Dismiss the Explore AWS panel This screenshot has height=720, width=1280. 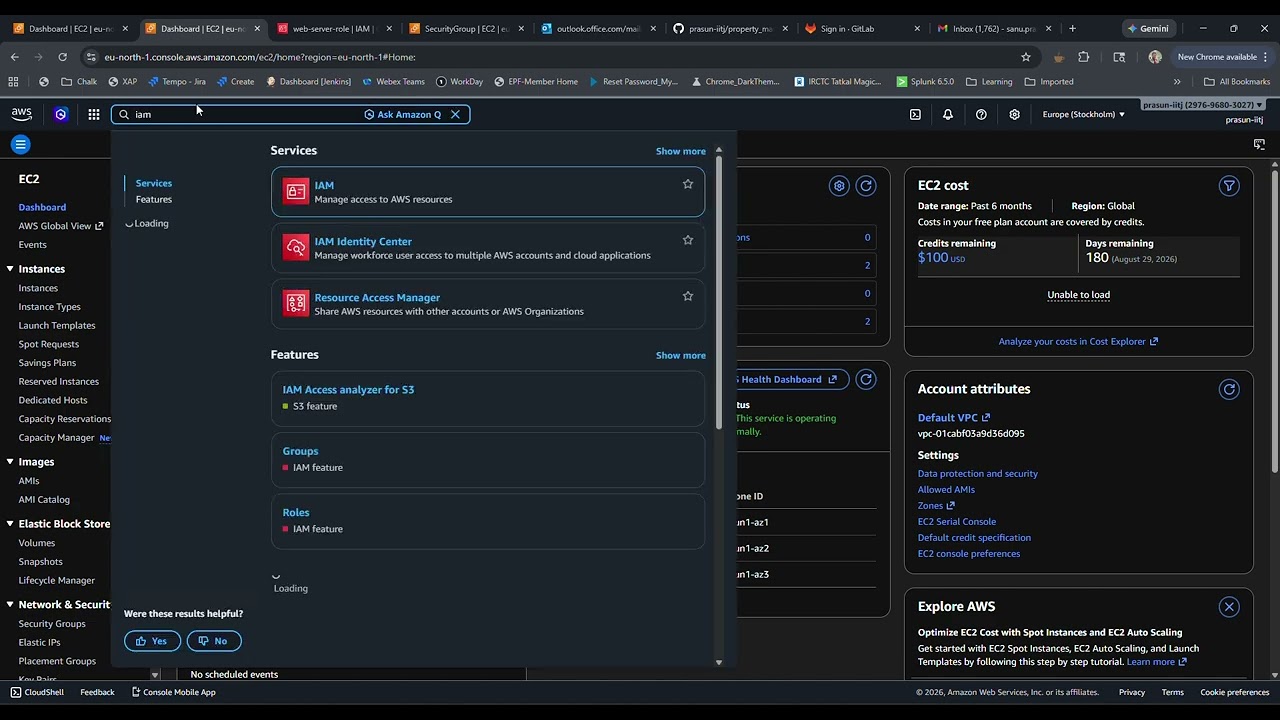tap(1229, 607)
